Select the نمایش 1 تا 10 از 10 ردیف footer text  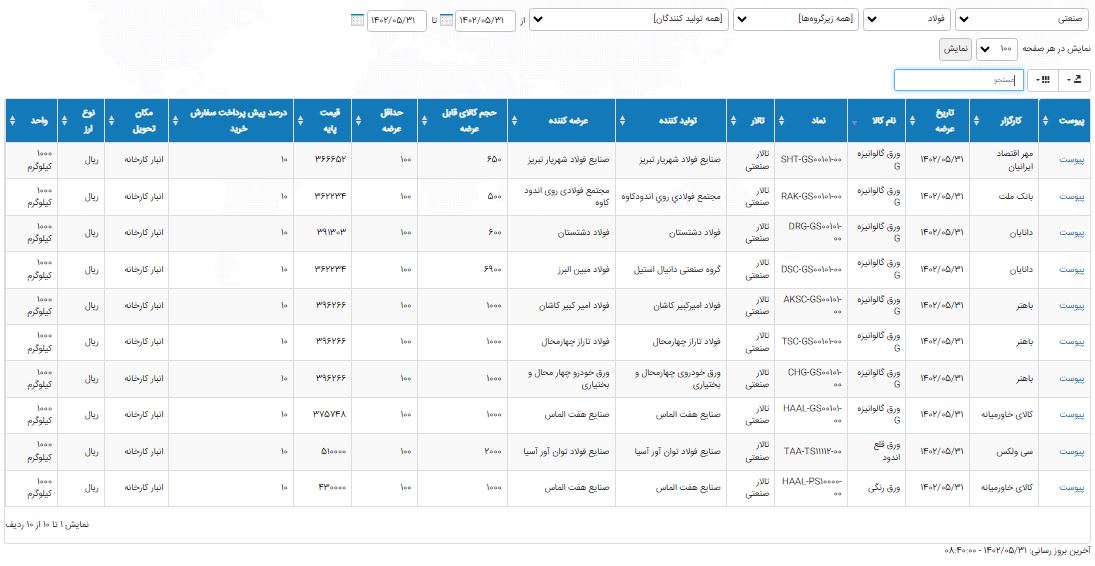tap(47, 523)
